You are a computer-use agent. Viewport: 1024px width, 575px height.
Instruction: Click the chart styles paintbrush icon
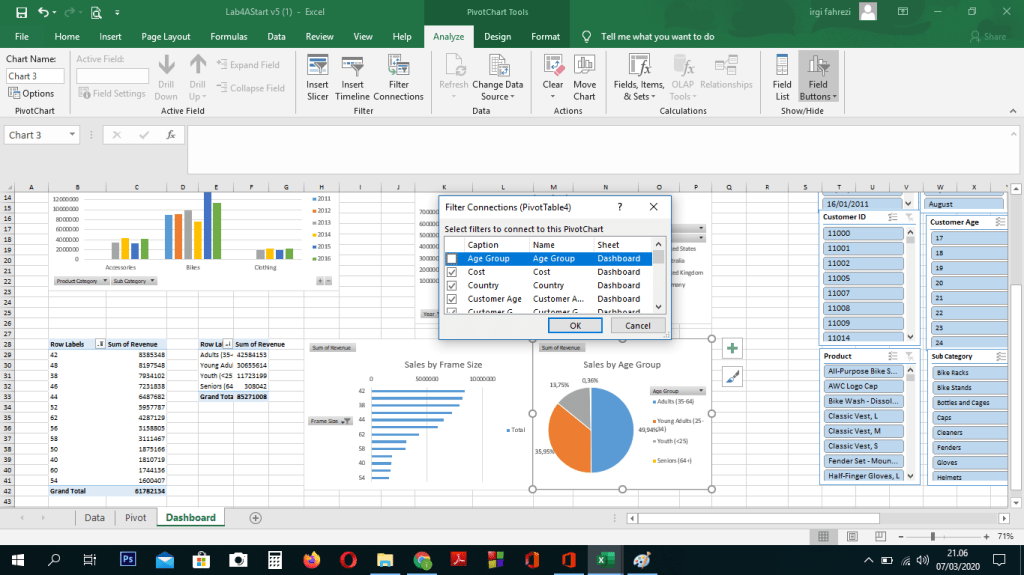pos(732,376)
